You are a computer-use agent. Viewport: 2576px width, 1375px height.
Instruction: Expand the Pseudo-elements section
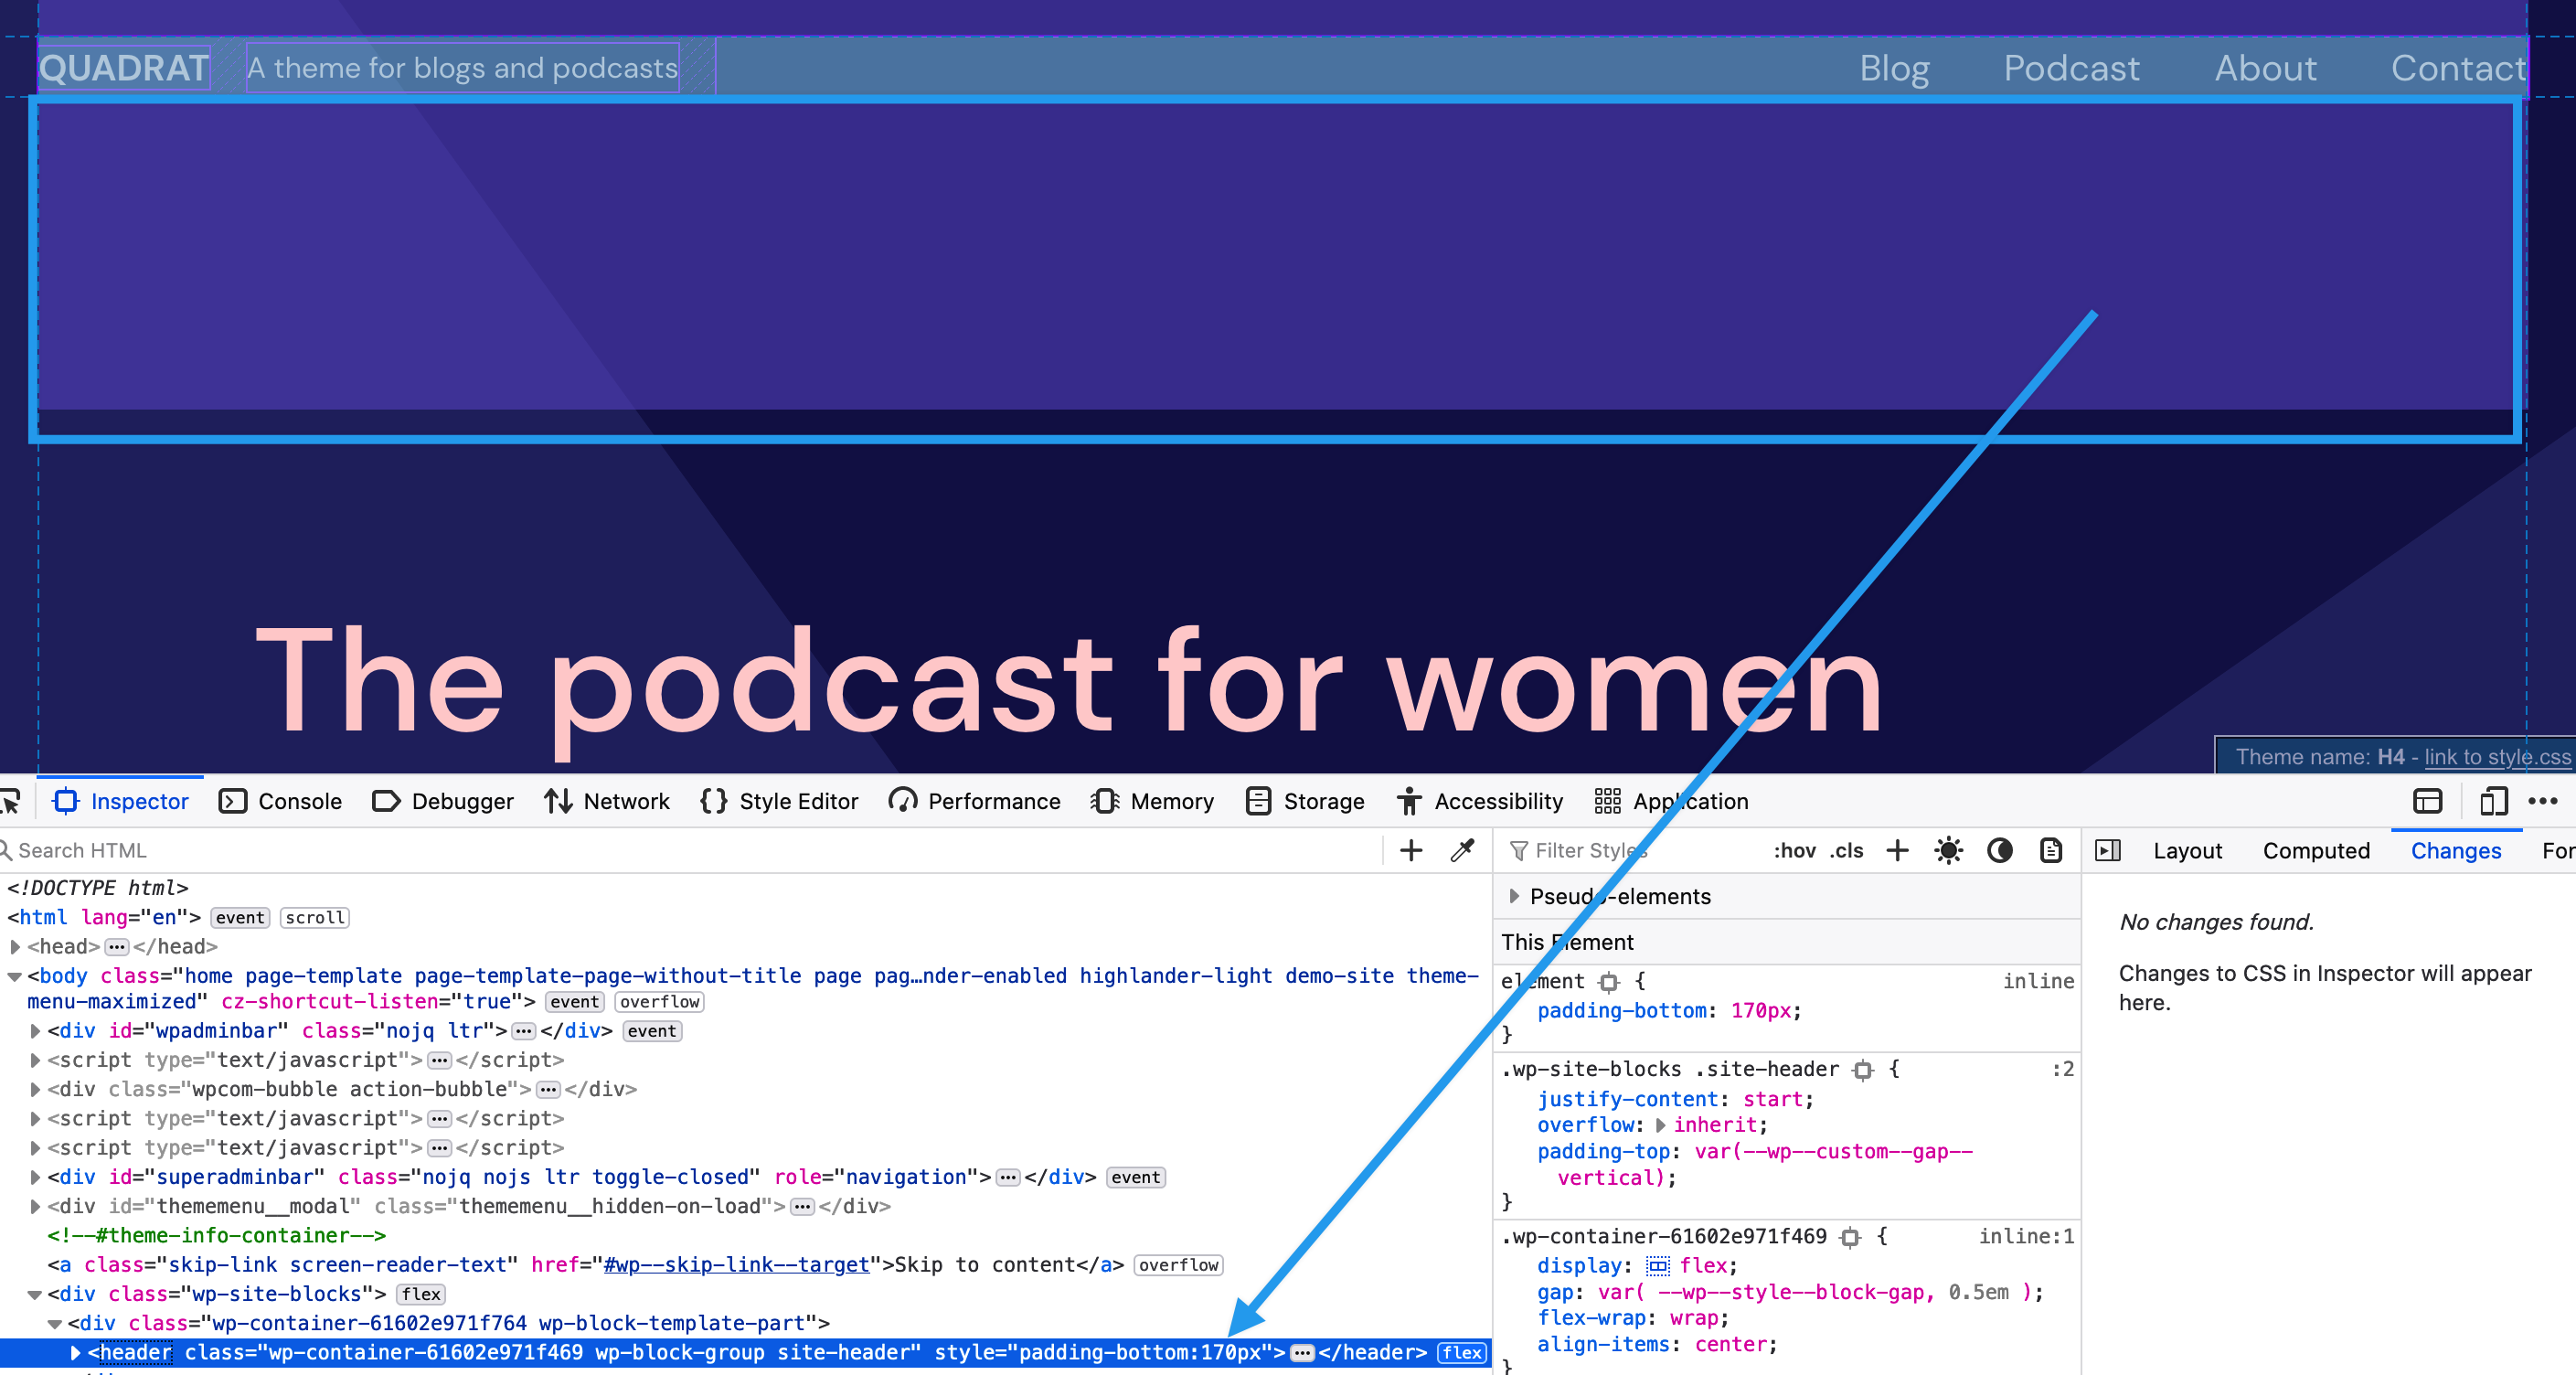point(1515,896)
